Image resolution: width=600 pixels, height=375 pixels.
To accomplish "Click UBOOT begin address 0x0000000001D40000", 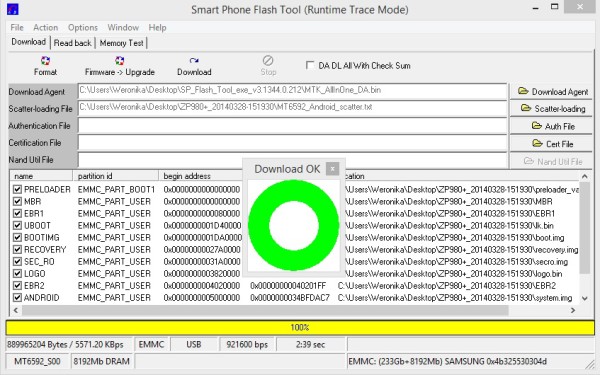I will coord(202,226).
